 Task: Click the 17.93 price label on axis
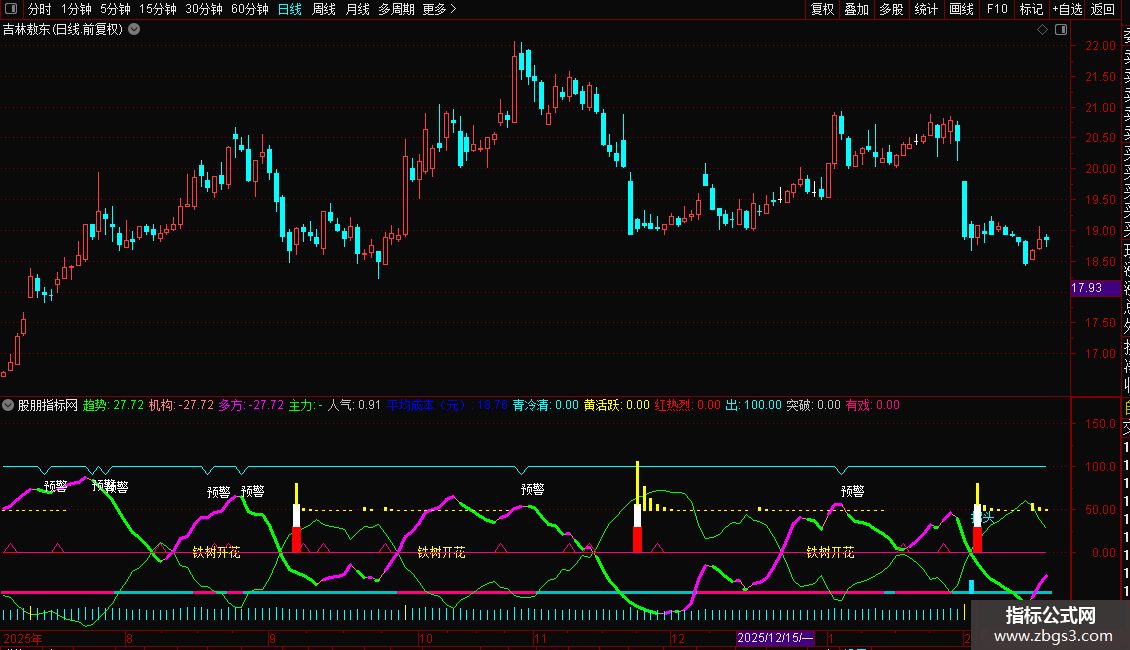pyautogui.click(x=1086, y=288)
